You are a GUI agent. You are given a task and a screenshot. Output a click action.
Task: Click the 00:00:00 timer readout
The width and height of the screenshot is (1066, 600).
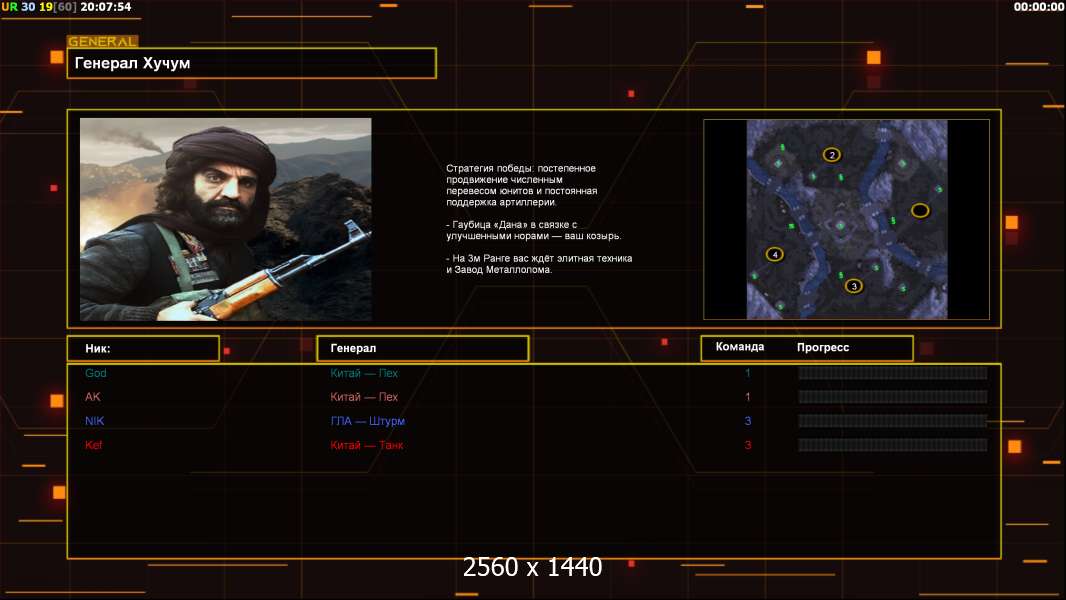click(1039, 7)
